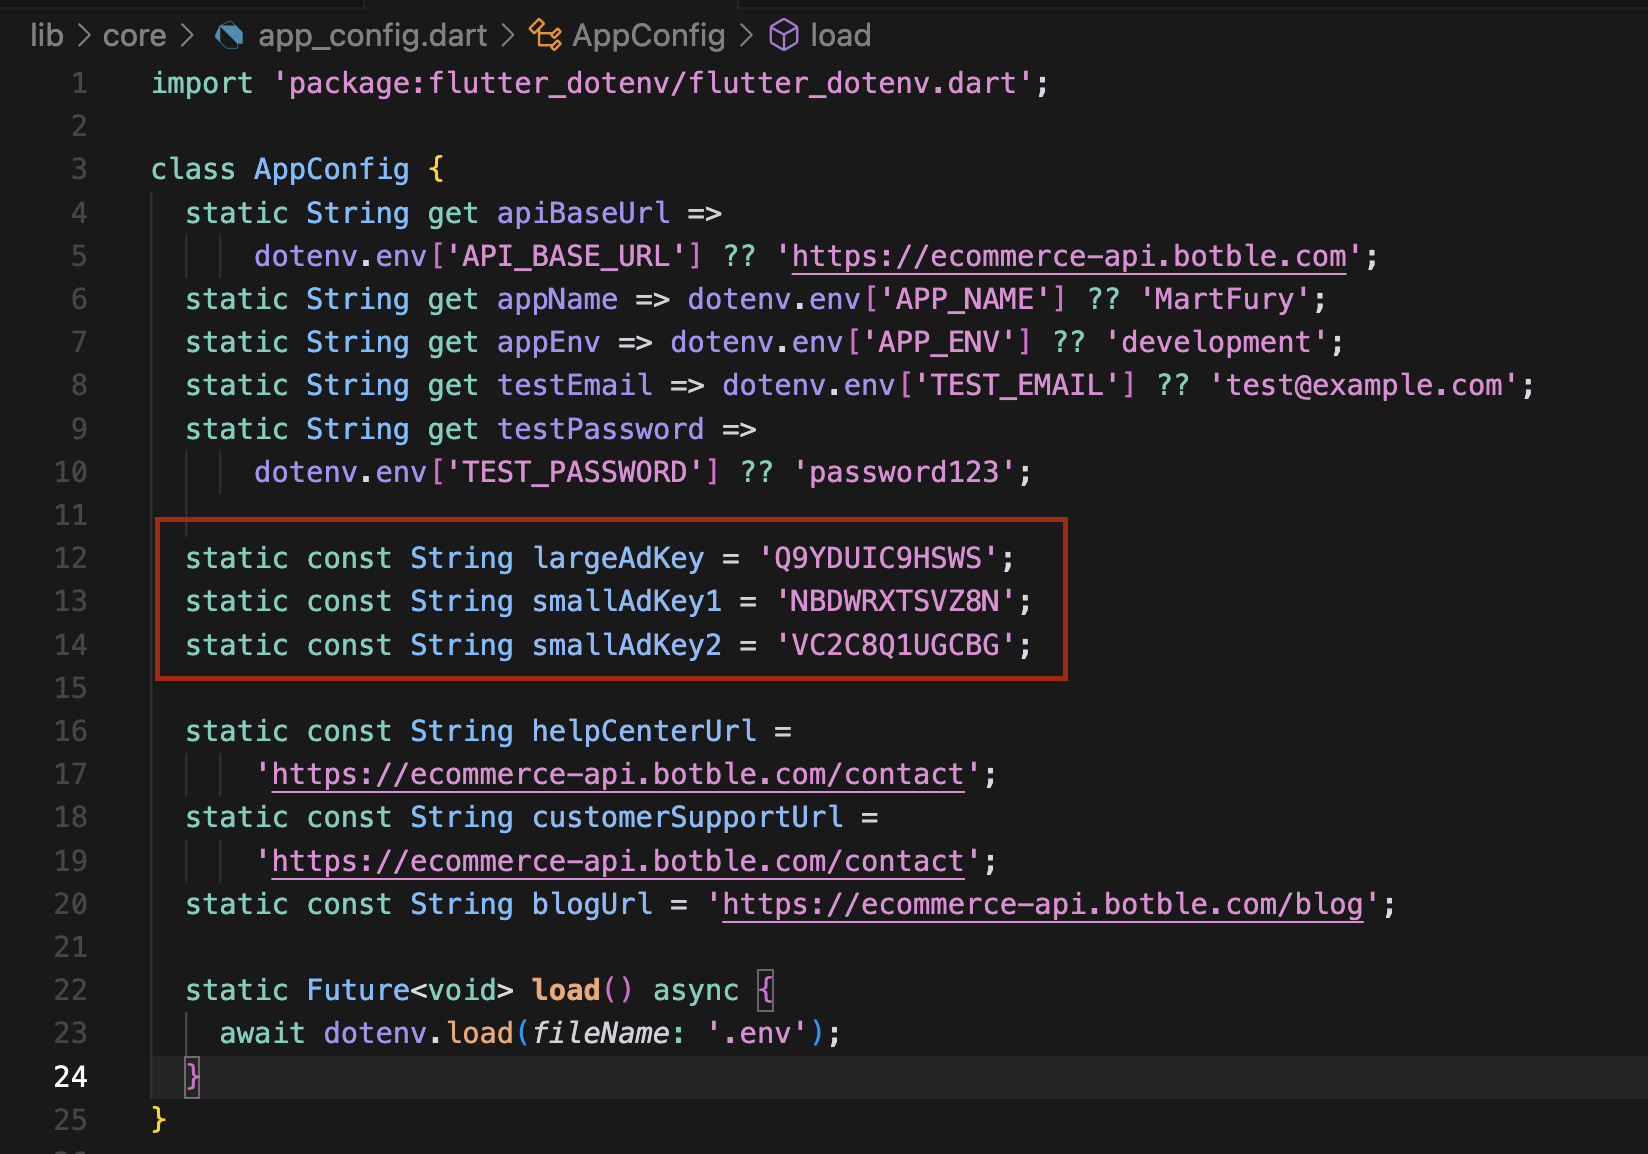Open the contact URL link on line 19
Viewport: 1648px width, 1154px height.
click(617, 861)
